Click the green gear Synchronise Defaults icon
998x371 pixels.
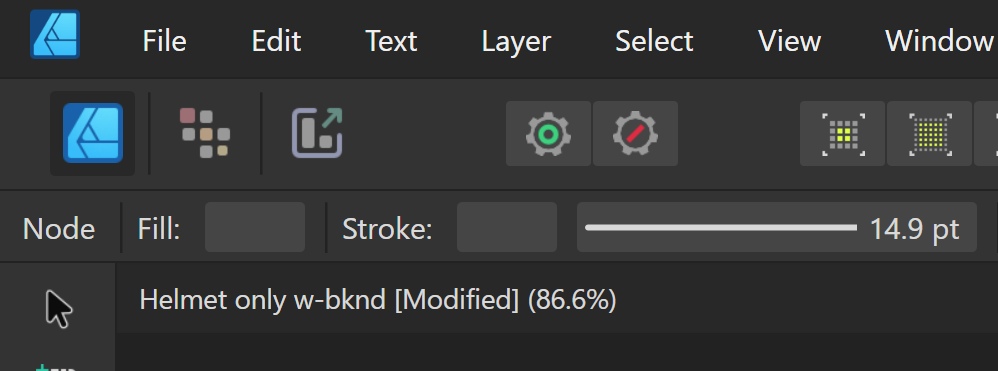tap(548, 134)
